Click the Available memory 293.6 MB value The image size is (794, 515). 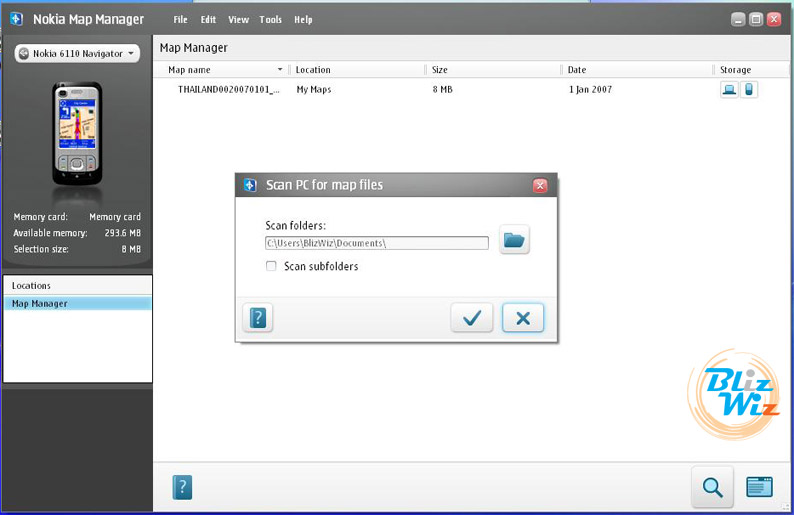(x=123, y=233)
